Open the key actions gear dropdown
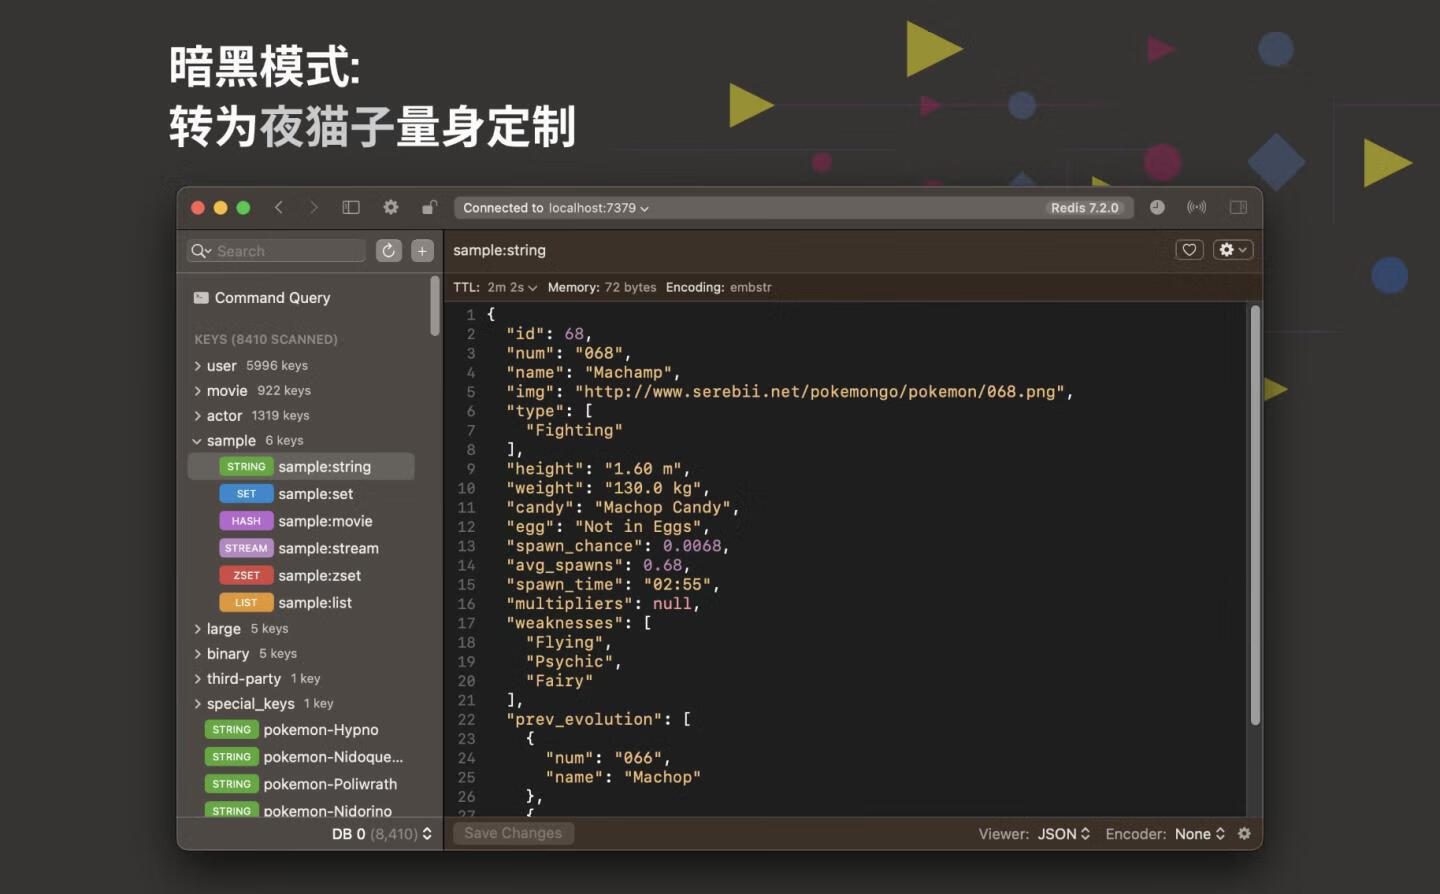The height and width of the screenshot is (894, 1440). pyautogui.click(x=1232, y=250)
